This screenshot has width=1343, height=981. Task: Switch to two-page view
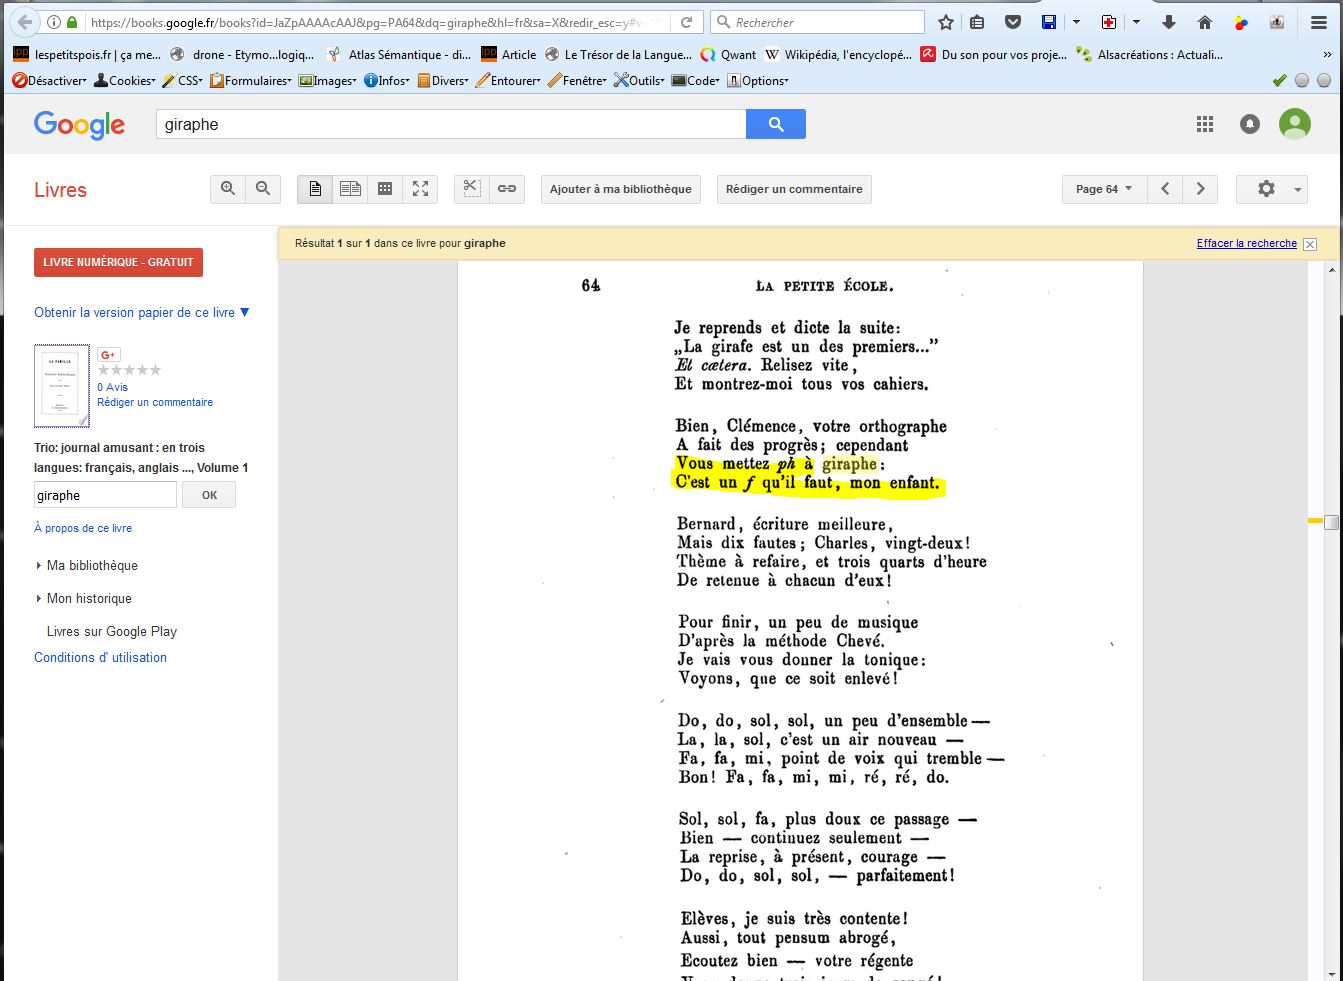(x=350, y=189)
